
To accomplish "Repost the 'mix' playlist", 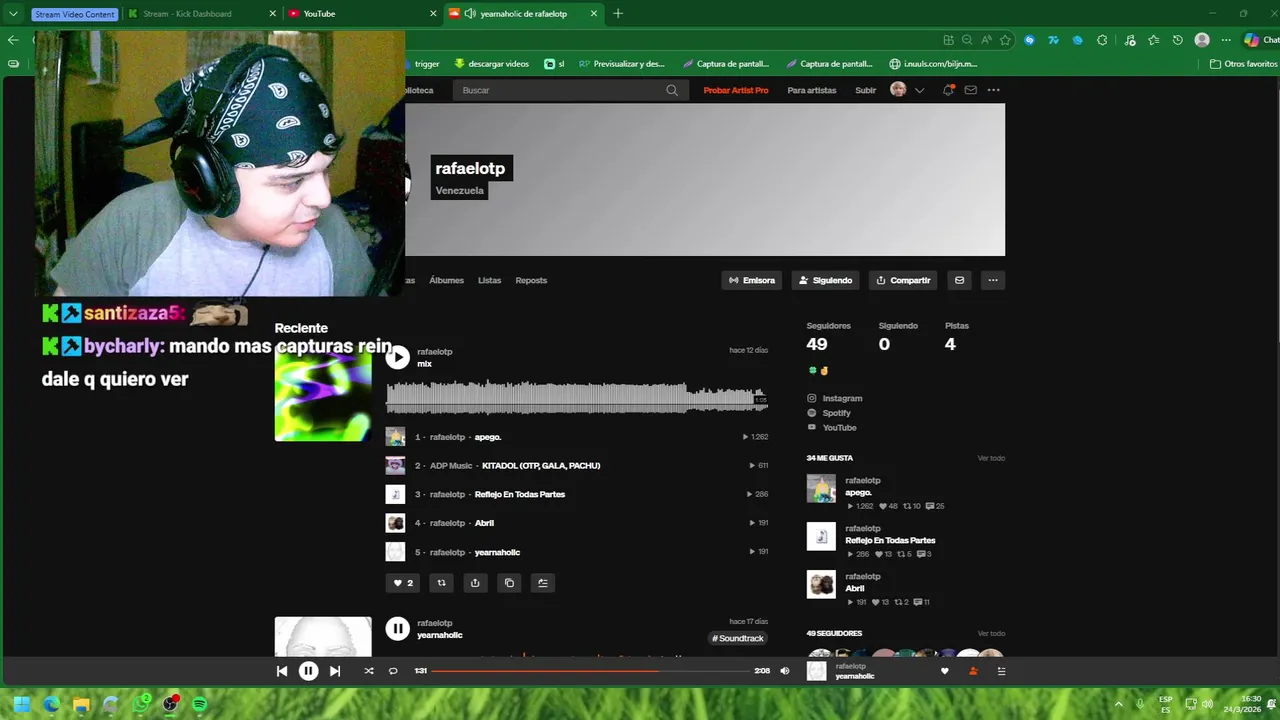I will tap(441, 583).
